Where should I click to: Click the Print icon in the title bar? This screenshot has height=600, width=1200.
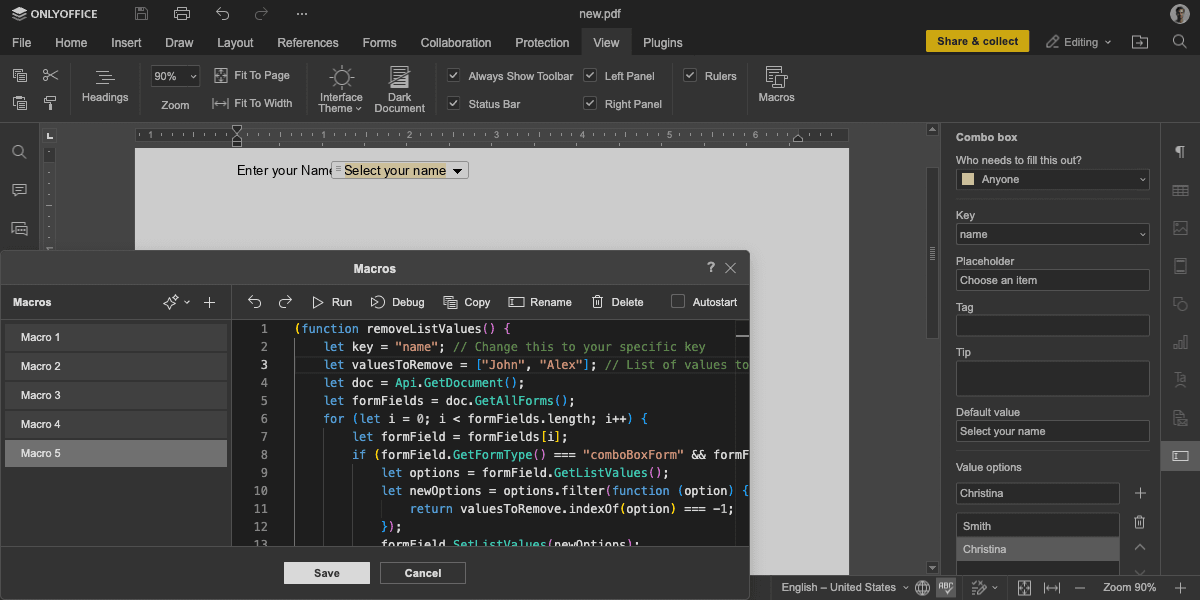click(181, 14)
